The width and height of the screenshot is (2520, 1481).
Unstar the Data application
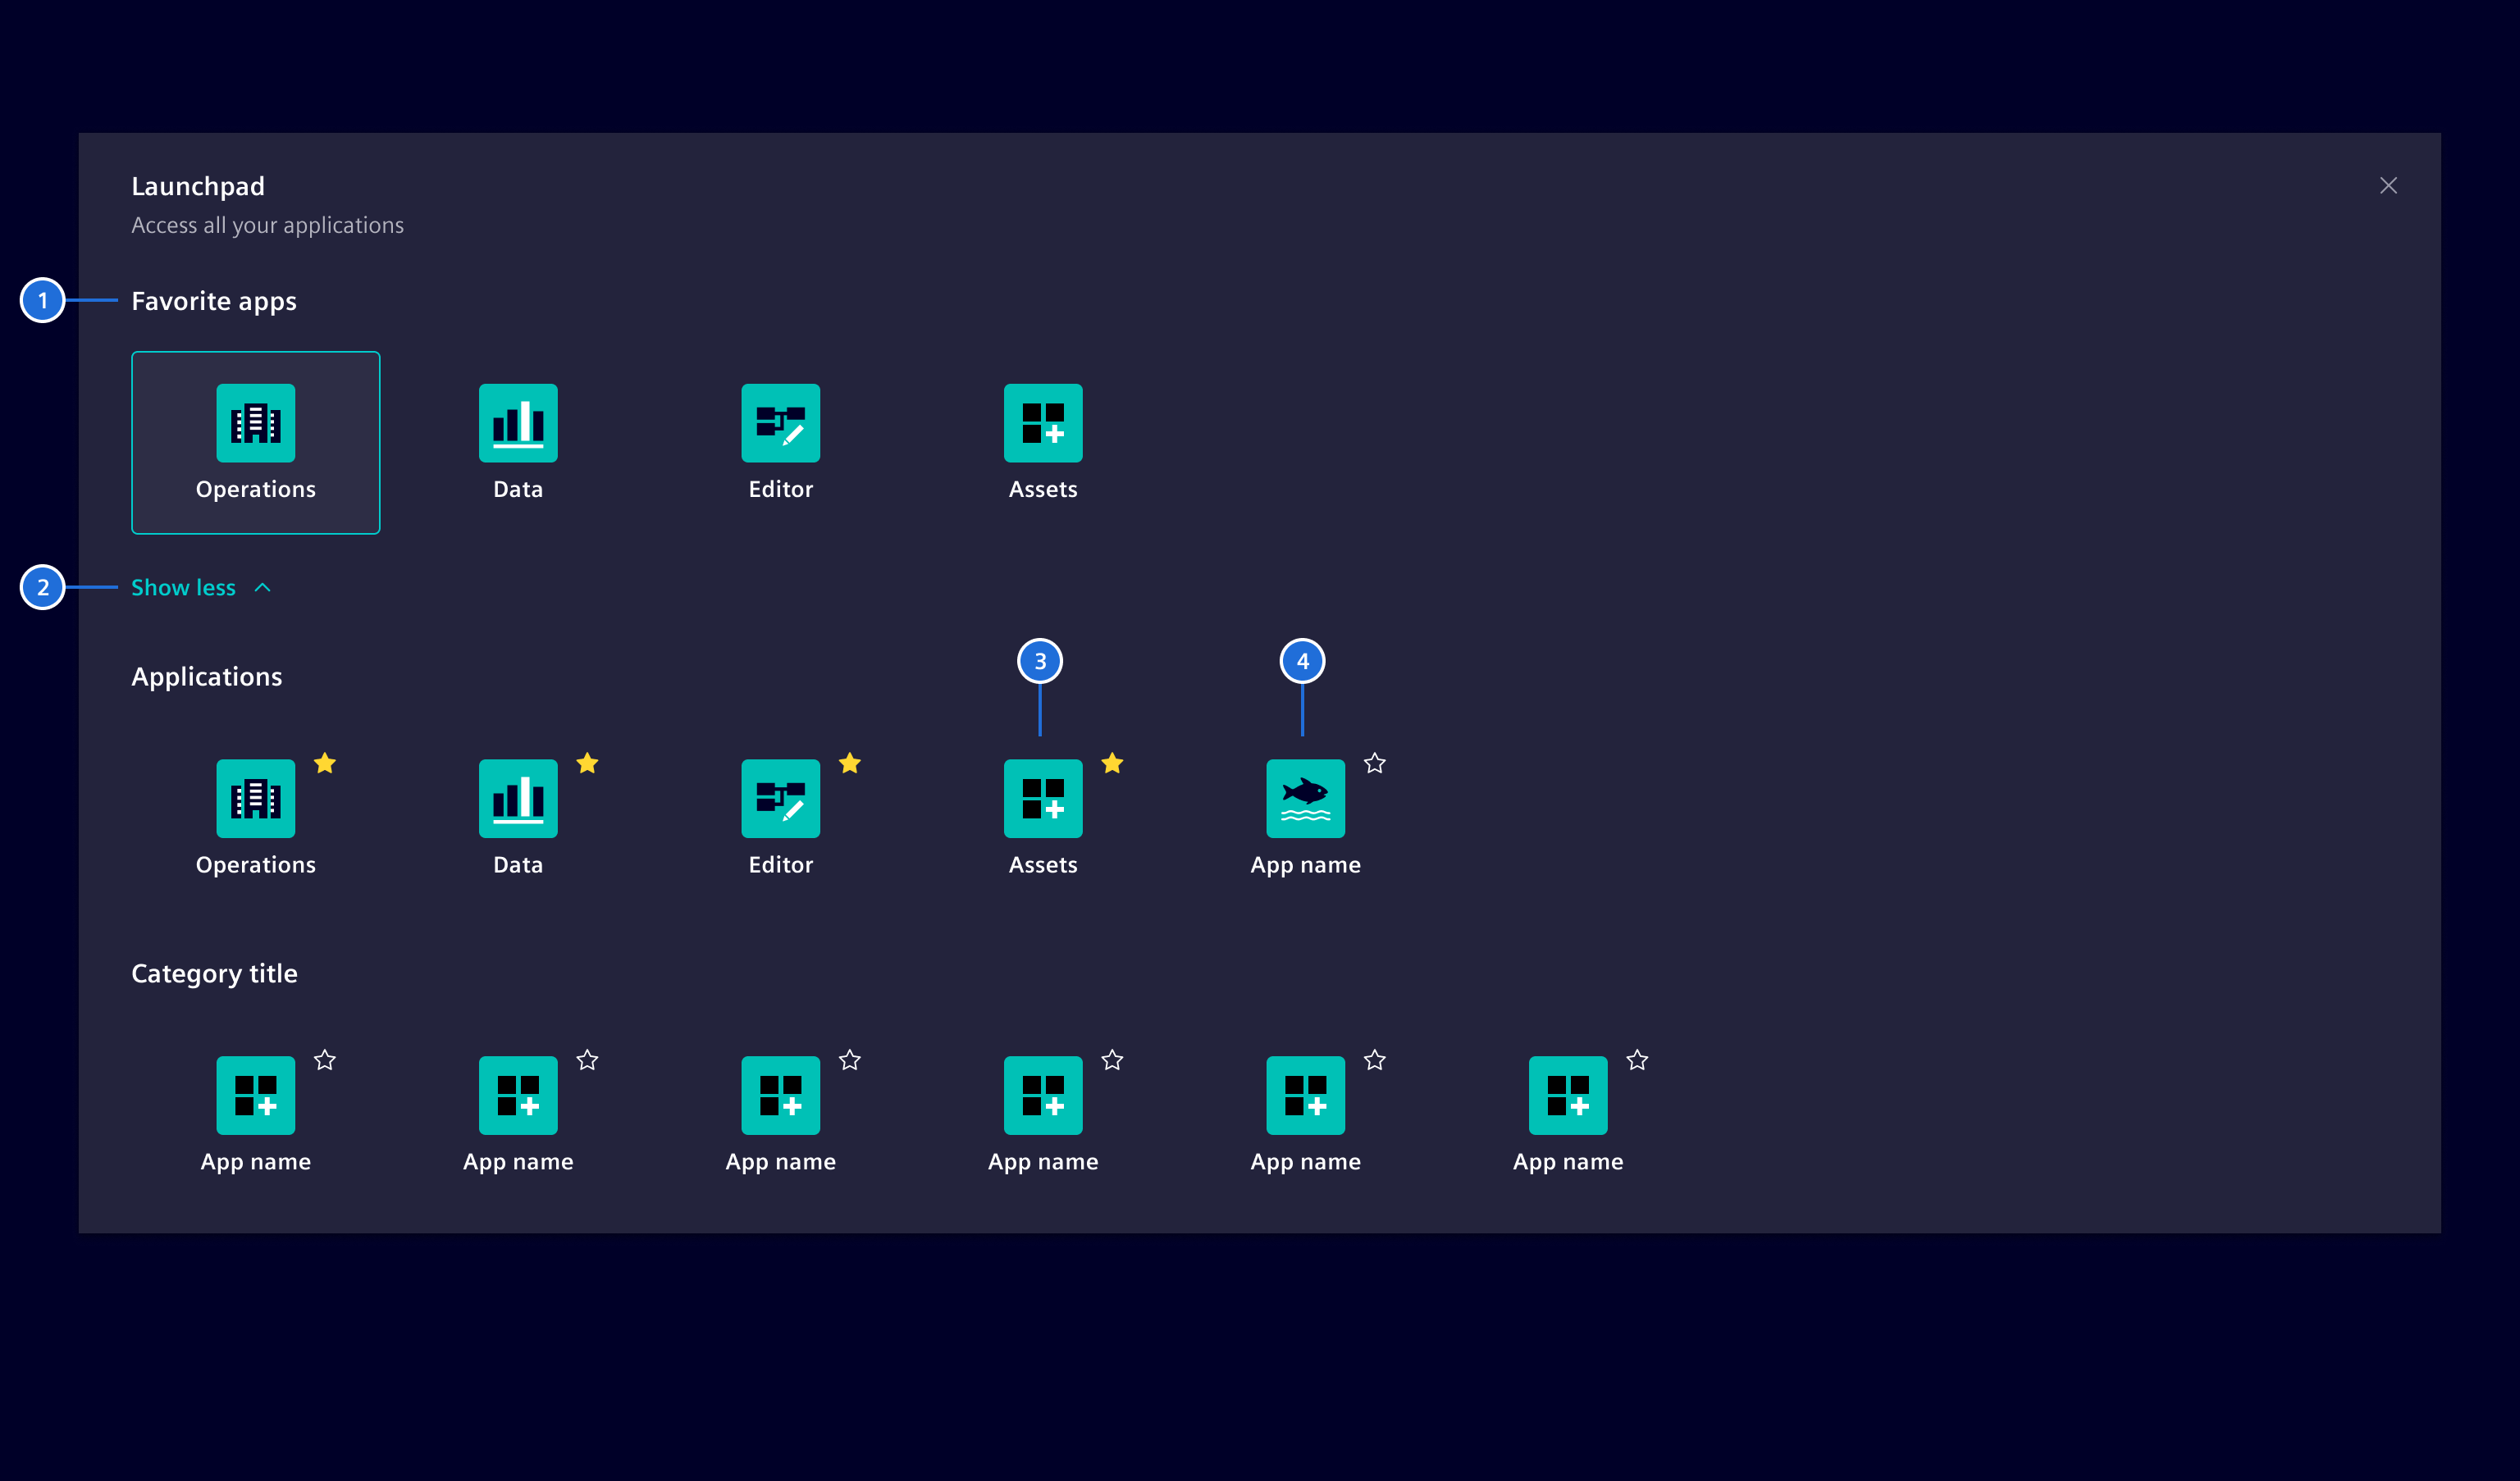(587, 763)
